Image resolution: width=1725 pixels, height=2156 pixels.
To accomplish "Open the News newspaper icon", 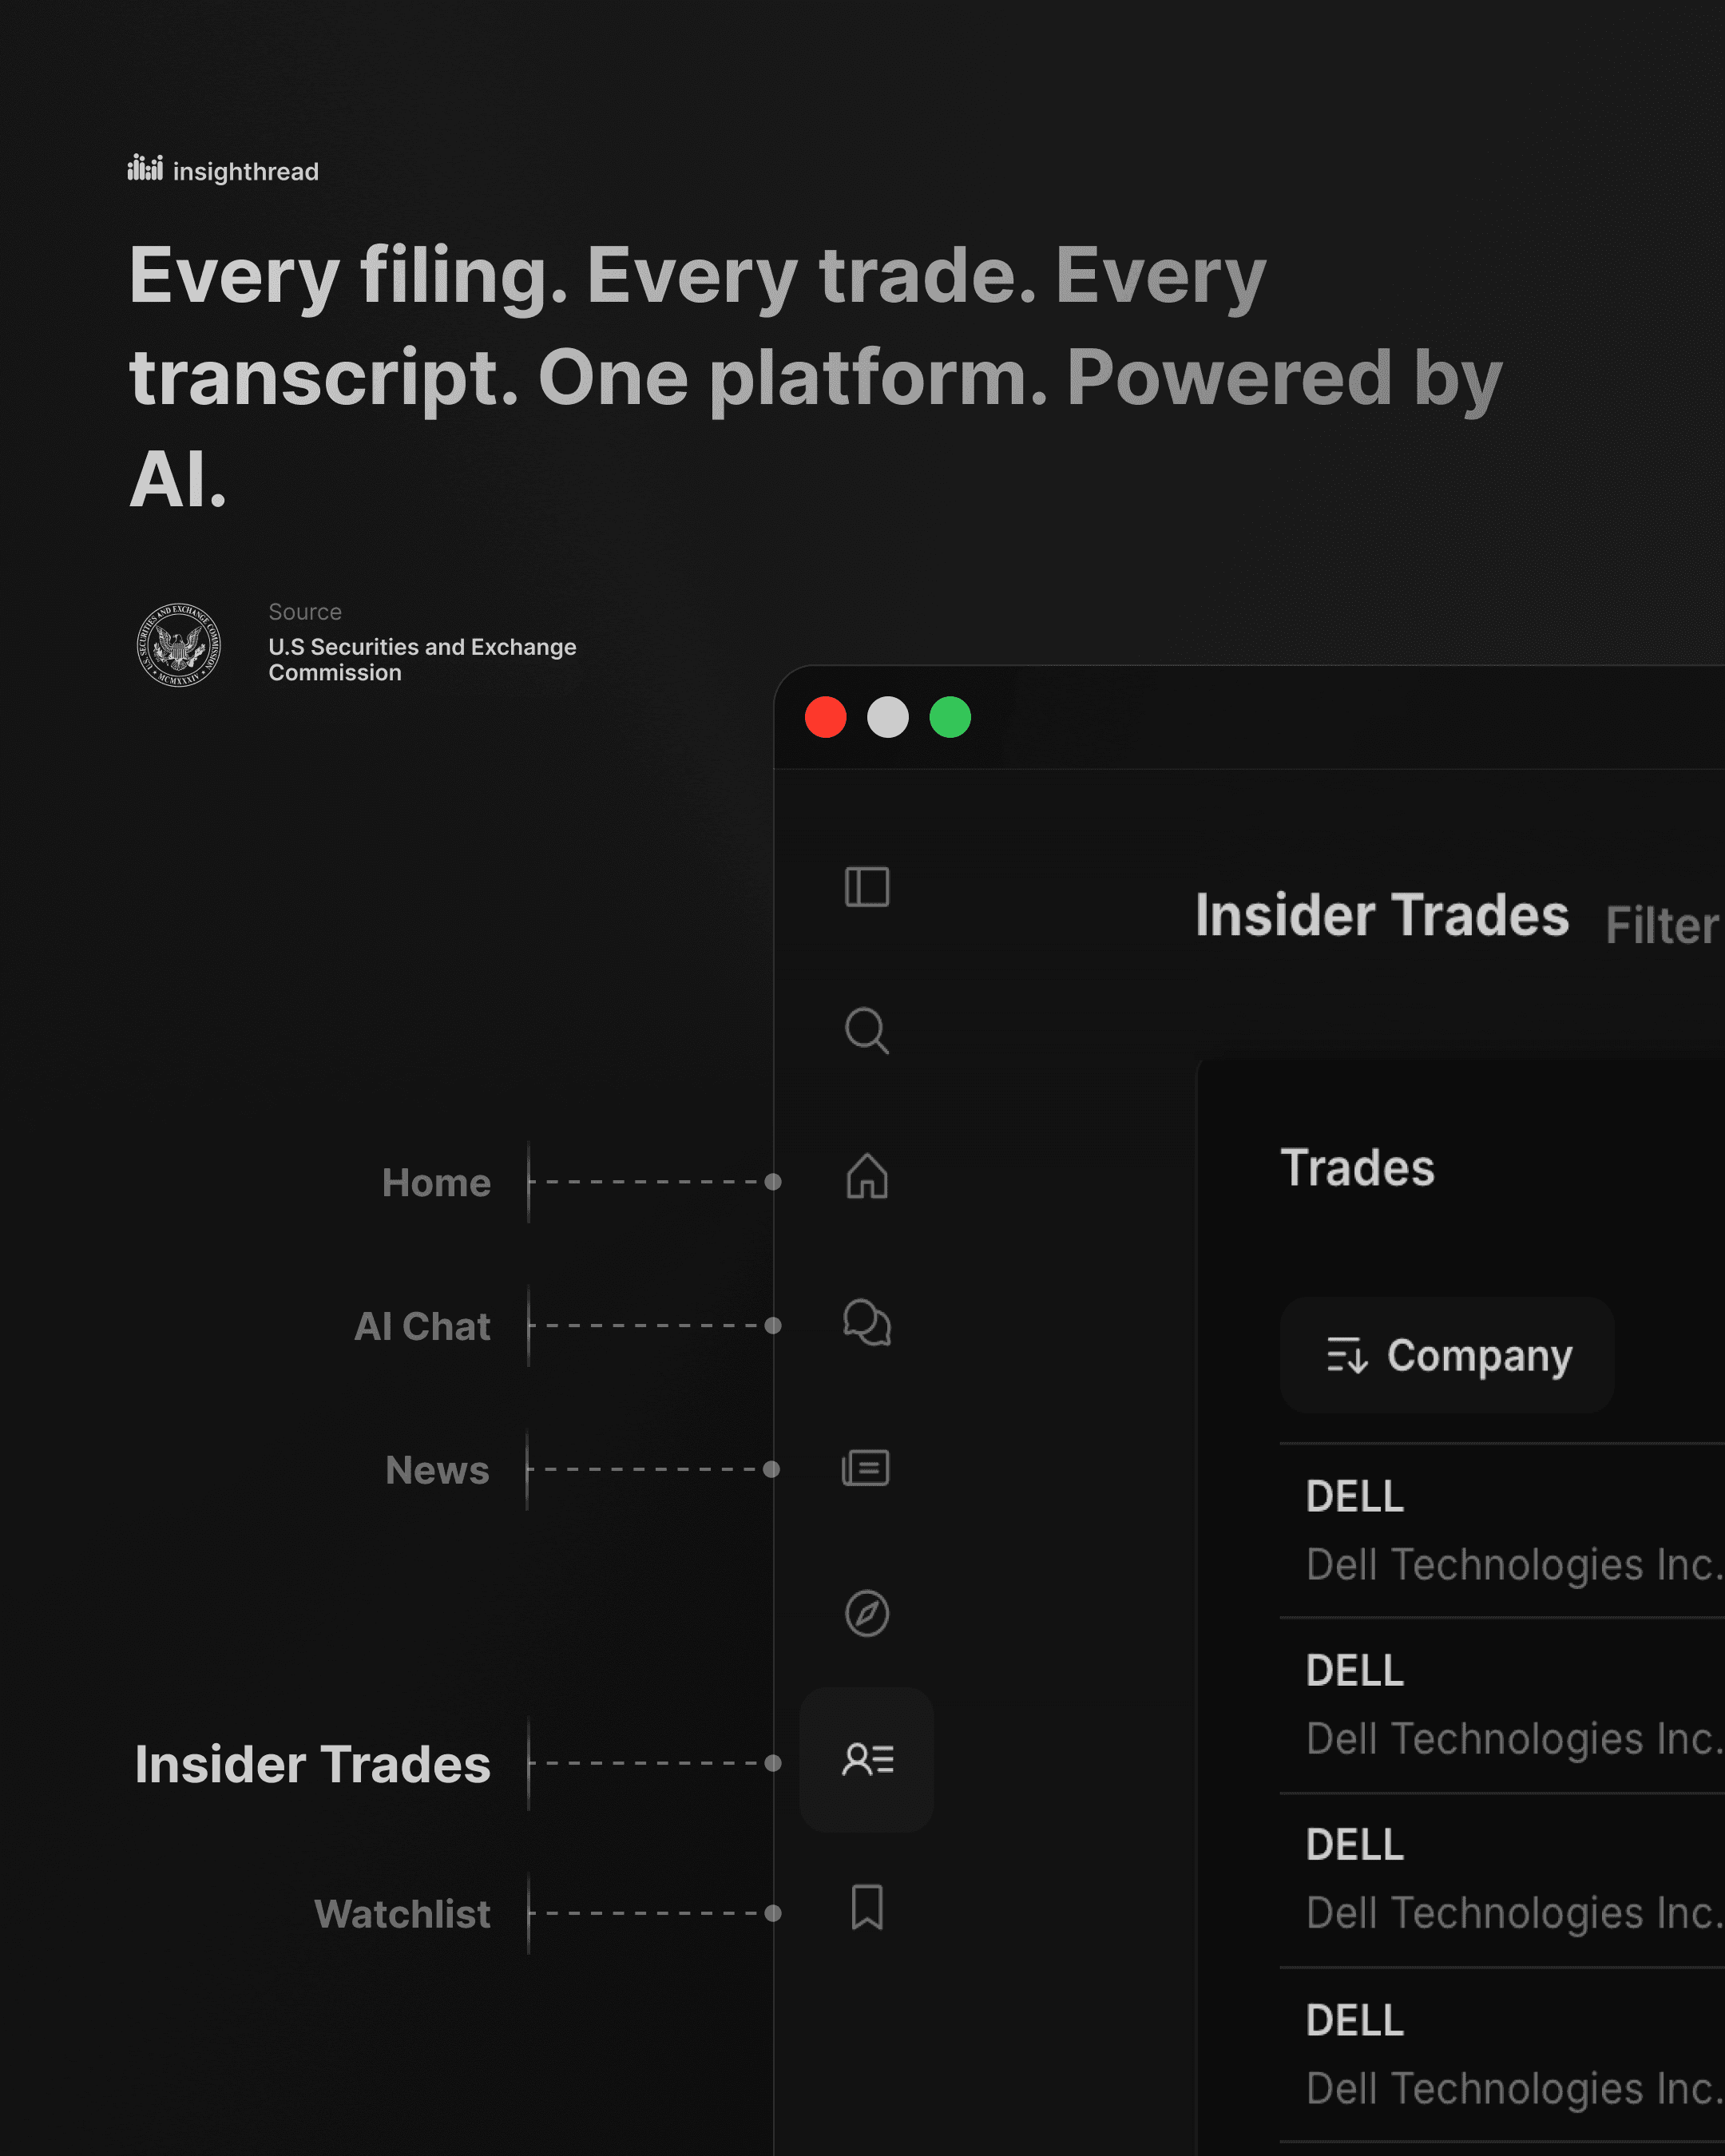I will (866, 1468).
